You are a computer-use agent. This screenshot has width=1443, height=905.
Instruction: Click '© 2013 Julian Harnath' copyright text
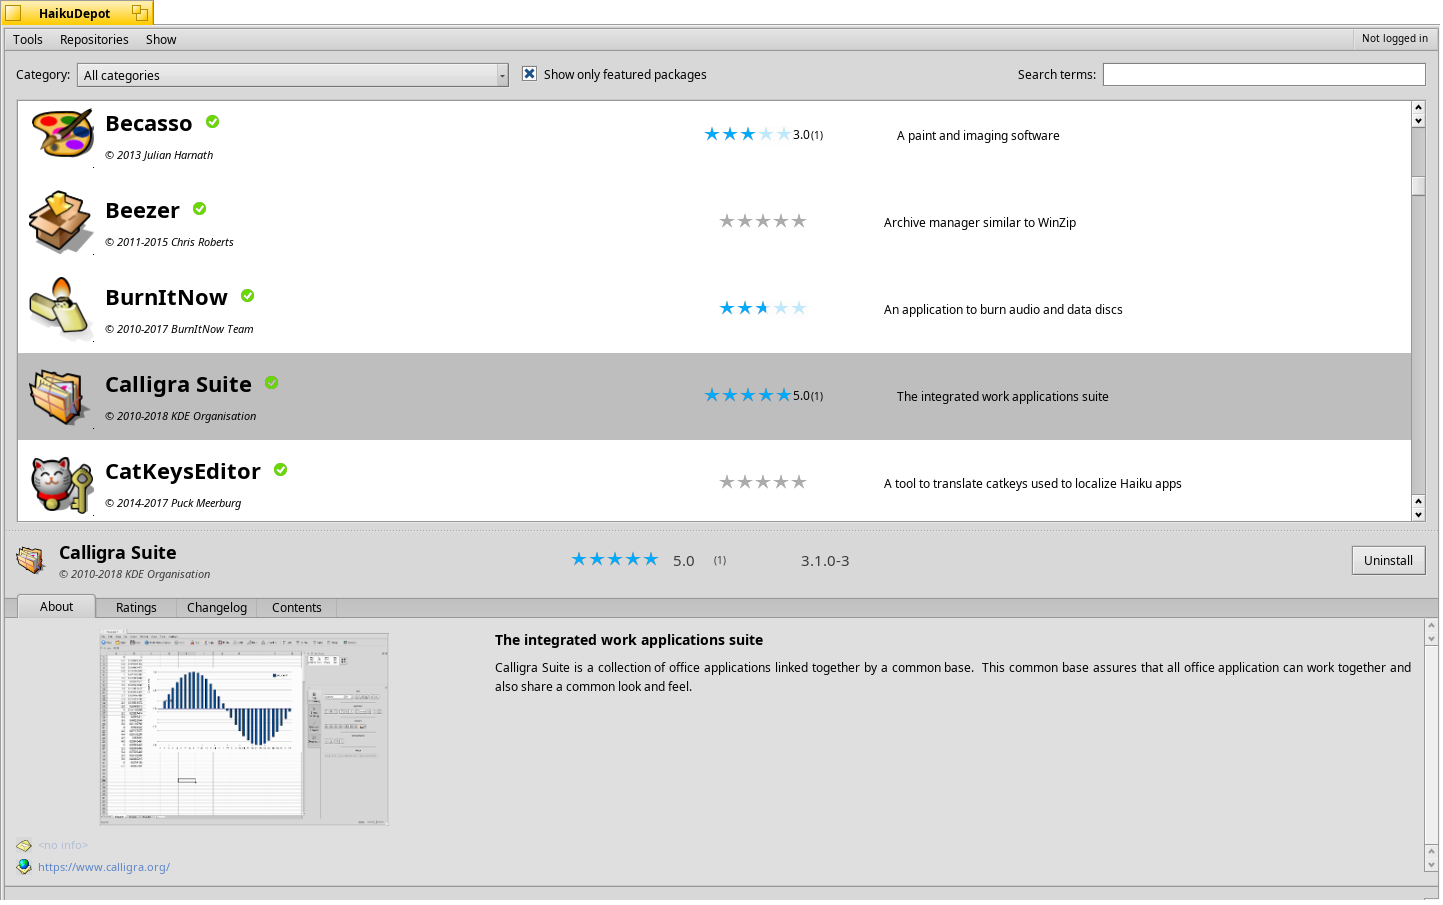point(160,156)
